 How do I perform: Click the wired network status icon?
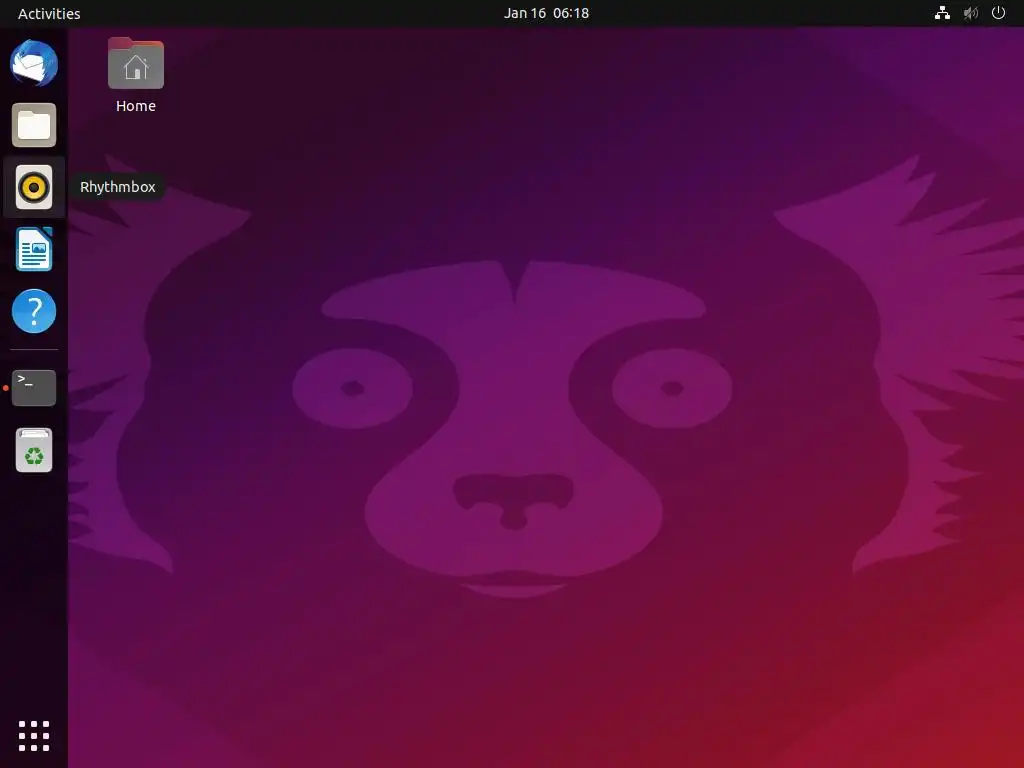coord(942,13)
